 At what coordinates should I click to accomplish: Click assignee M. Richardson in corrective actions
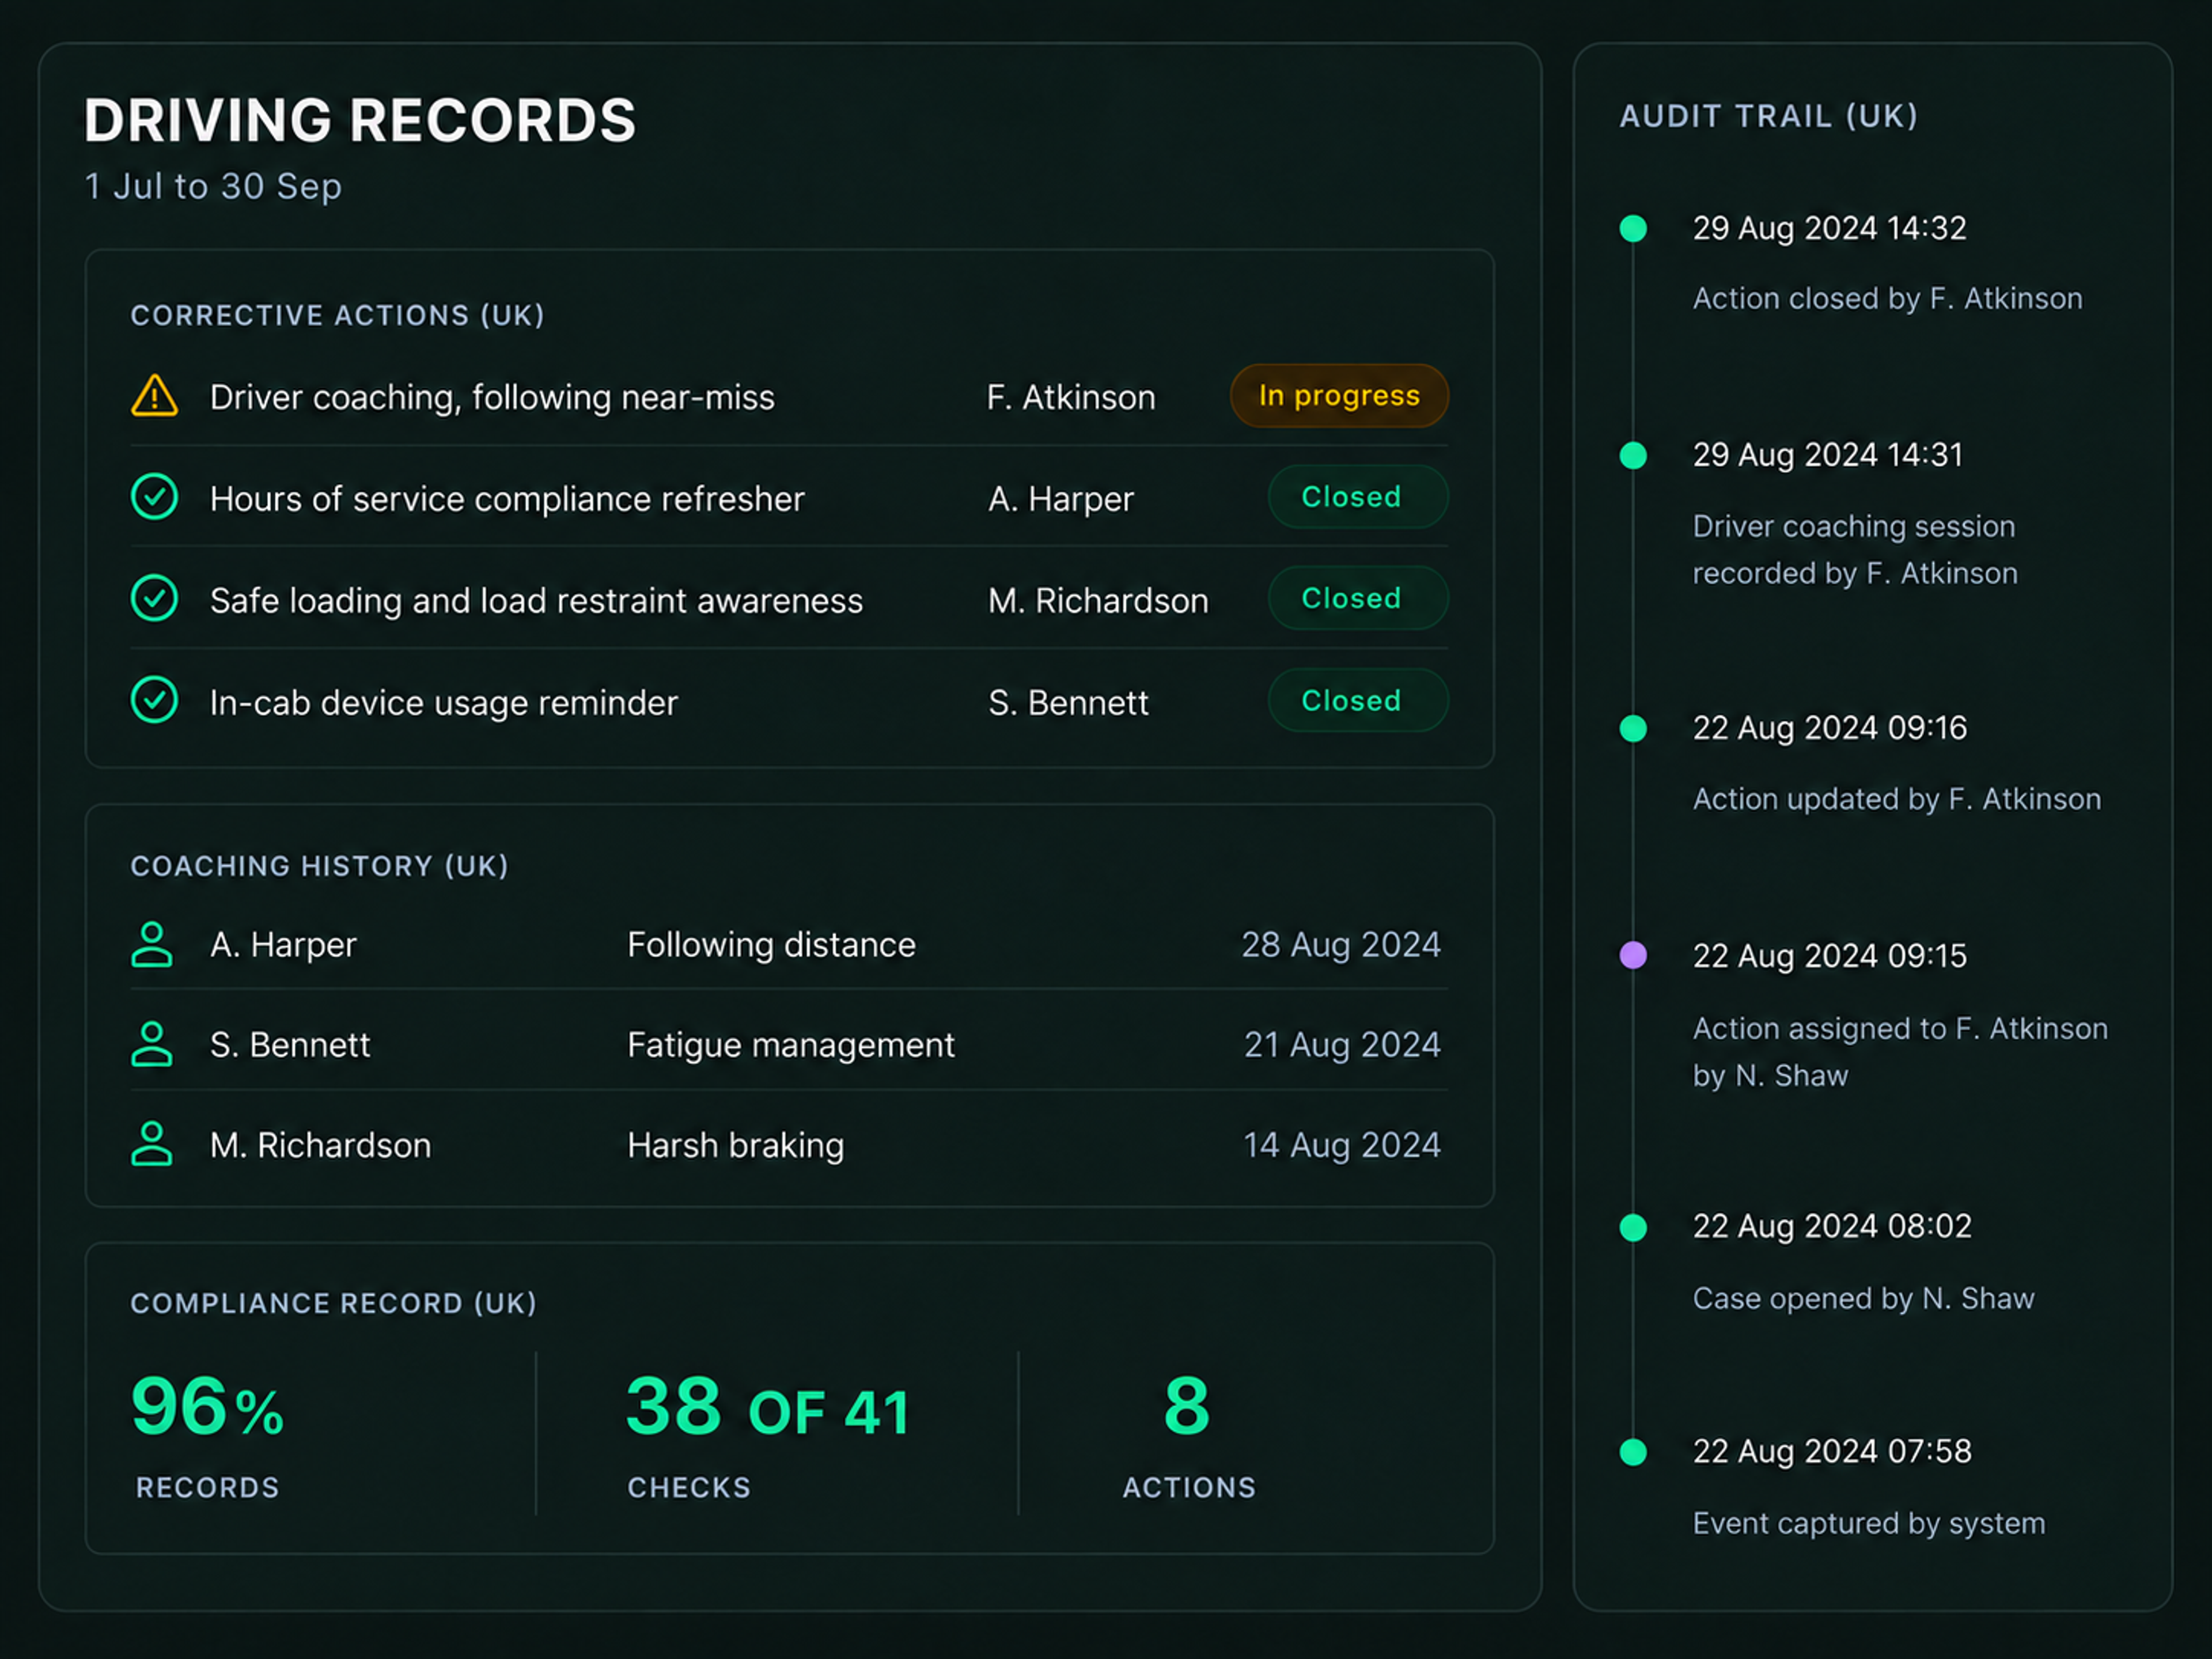pyautogui.click(x=1098, y=601)
